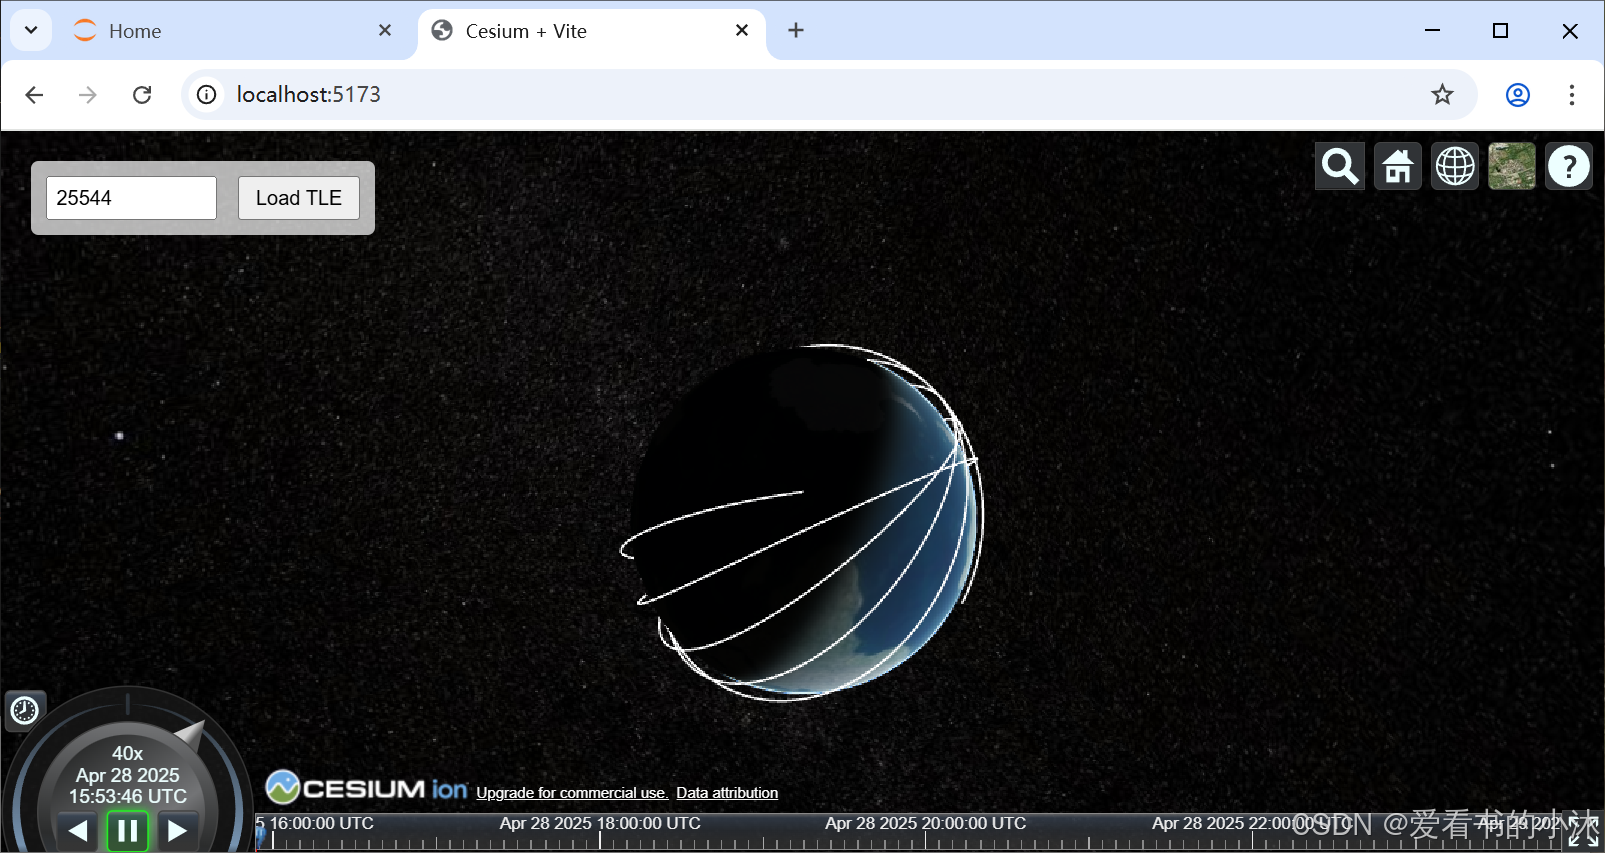Minimize the browser window
Image resolution: width=1605 pixels, height=853 pixels.
[x=1432, y=31]
